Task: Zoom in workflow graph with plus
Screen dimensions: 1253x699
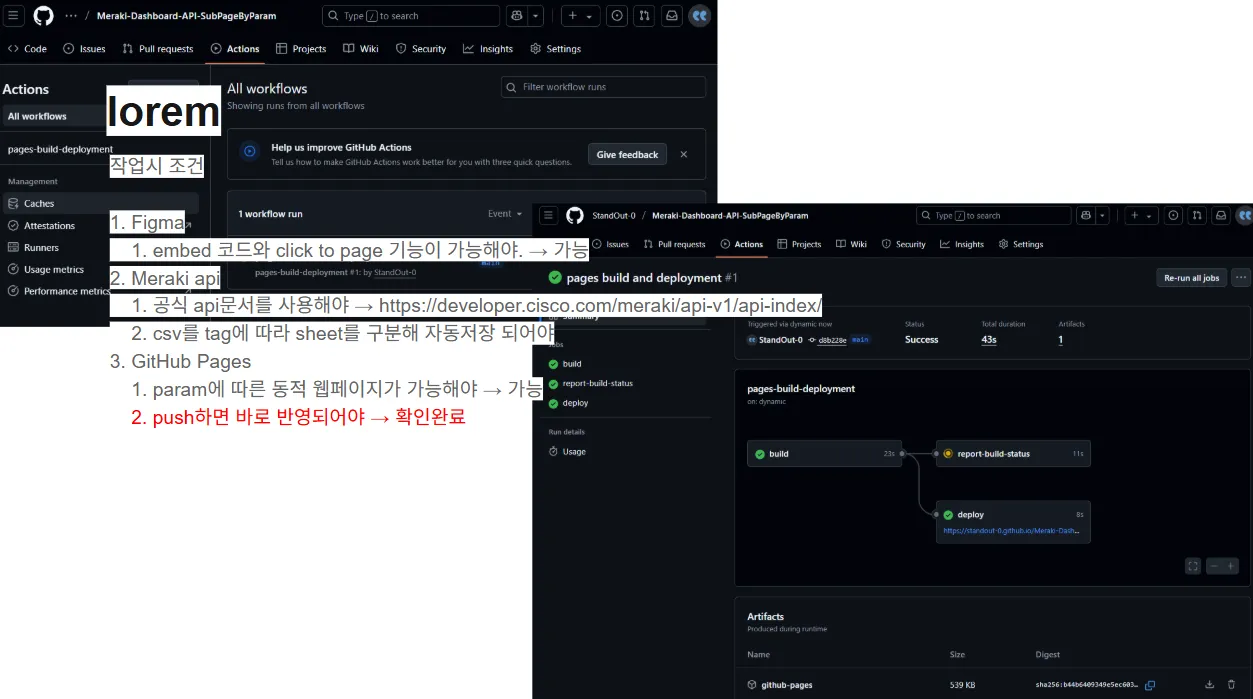Action: point(1231,566)
